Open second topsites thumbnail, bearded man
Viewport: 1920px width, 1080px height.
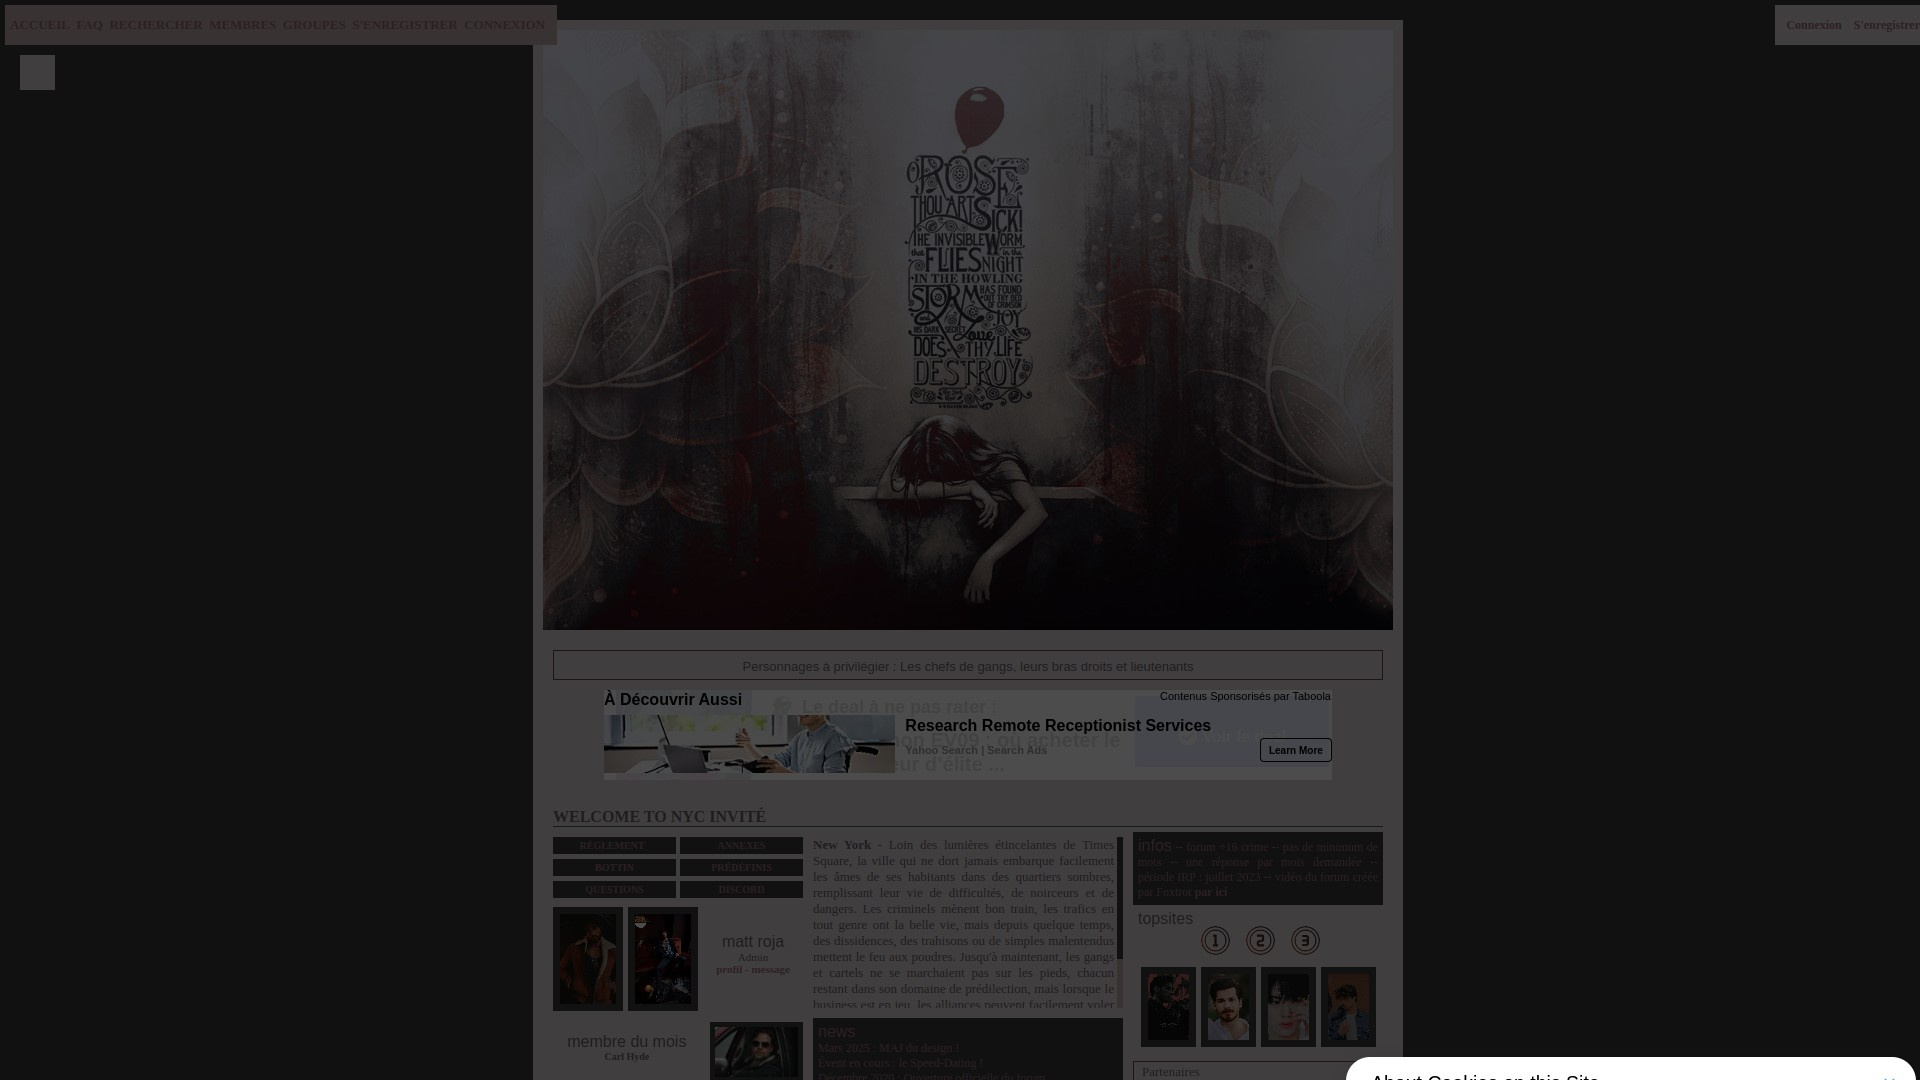pyautogui.click(x=1228, y=1007)
